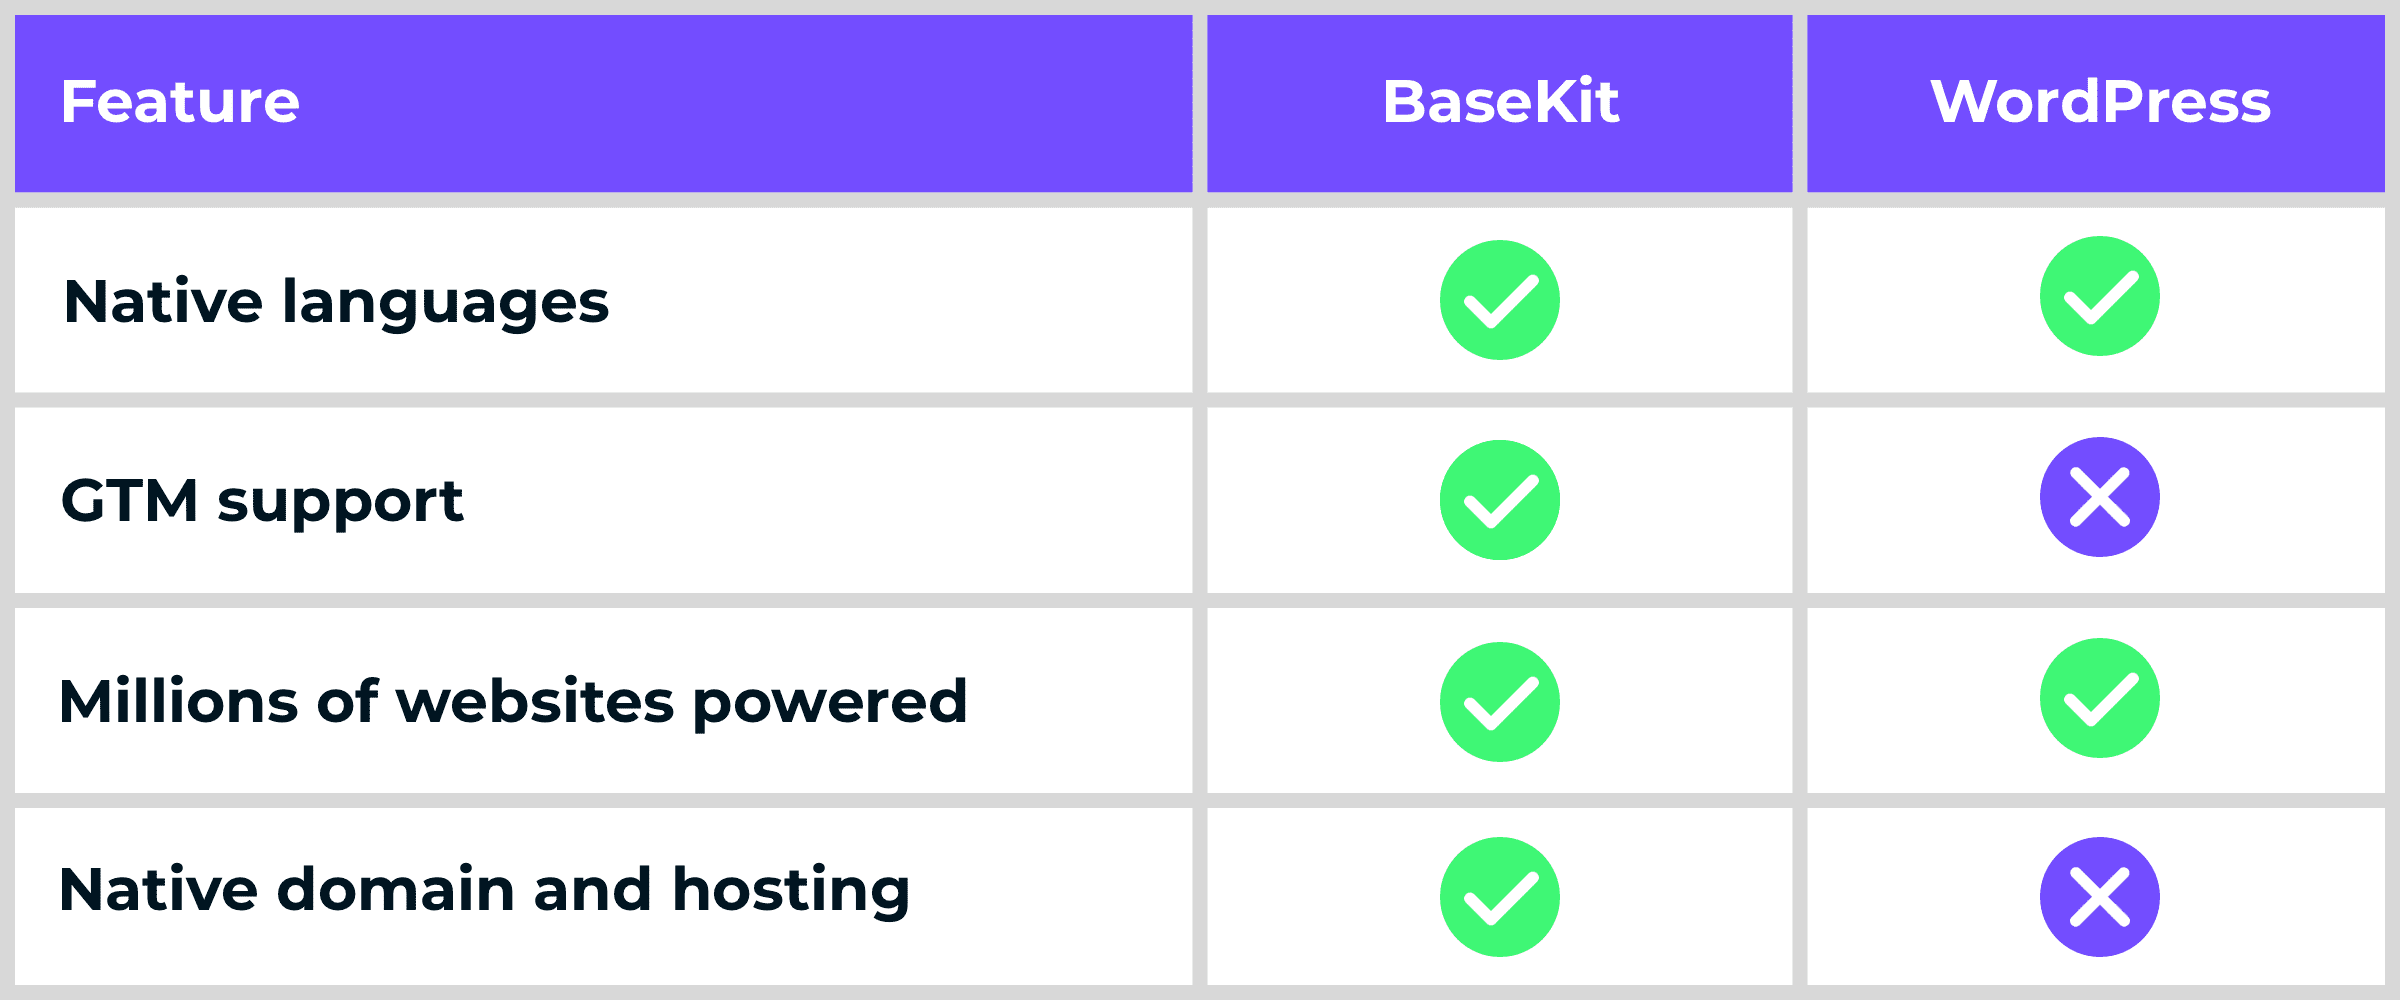Click the word "websites" in the third row
Image resolution: width=2400 pixels, height=1000 pixels.
click(535, 701)
